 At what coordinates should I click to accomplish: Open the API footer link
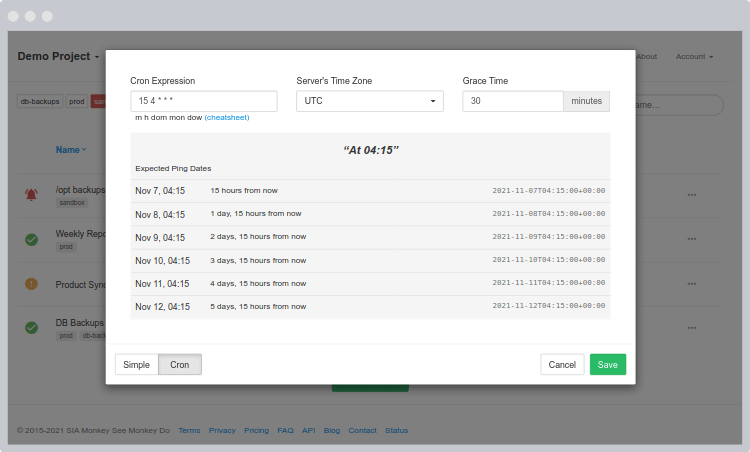(309, 430)
